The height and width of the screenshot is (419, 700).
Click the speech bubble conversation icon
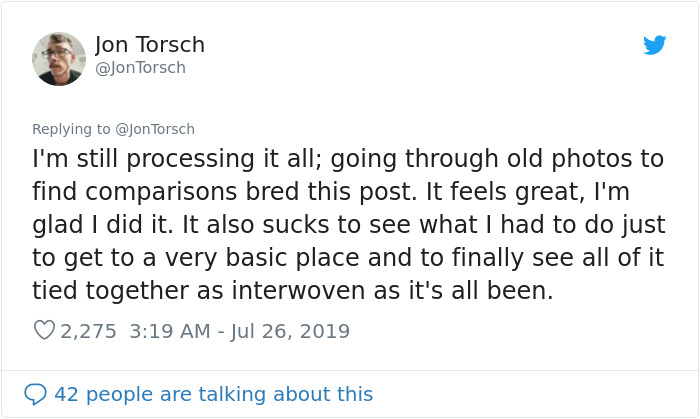(35, 394)
